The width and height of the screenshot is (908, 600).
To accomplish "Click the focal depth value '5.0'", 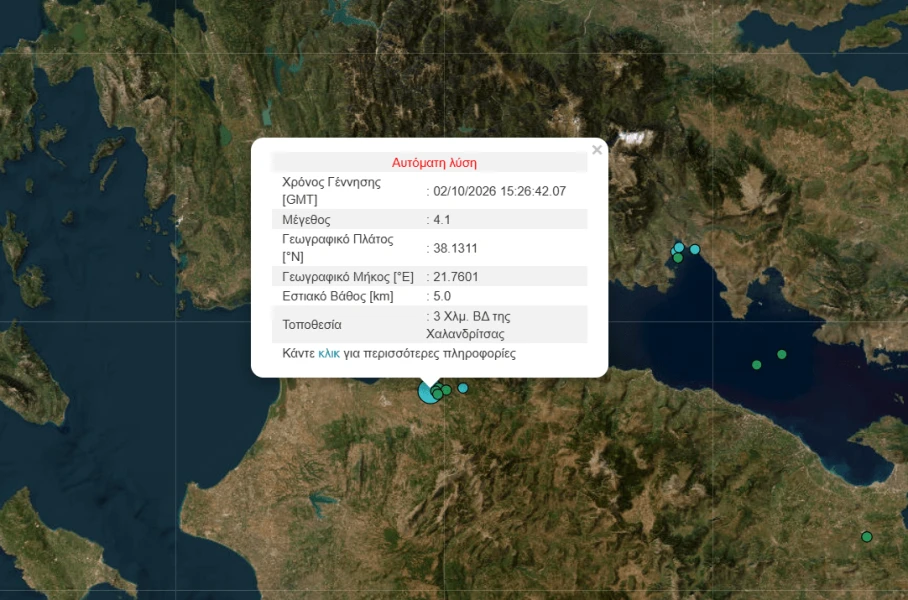I will click(442, 296).
